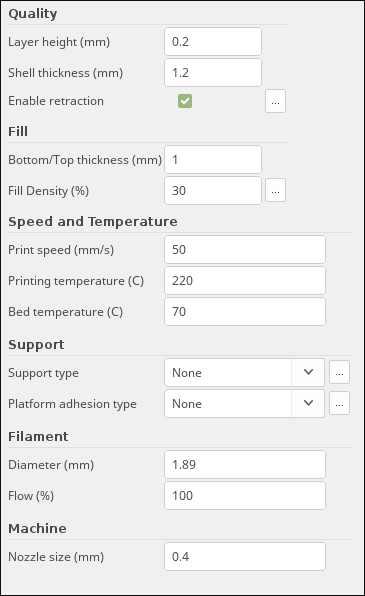Focus the filament Diameter field
This screenshot has height=596, width=365.
tap(245, 464)
